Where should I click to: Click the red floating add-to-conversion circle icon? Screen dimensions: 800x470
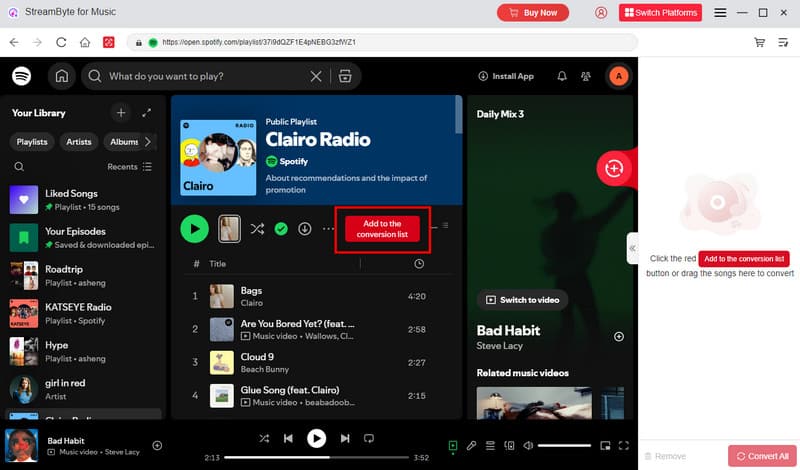pyautogui.click(x=614, y=168)
